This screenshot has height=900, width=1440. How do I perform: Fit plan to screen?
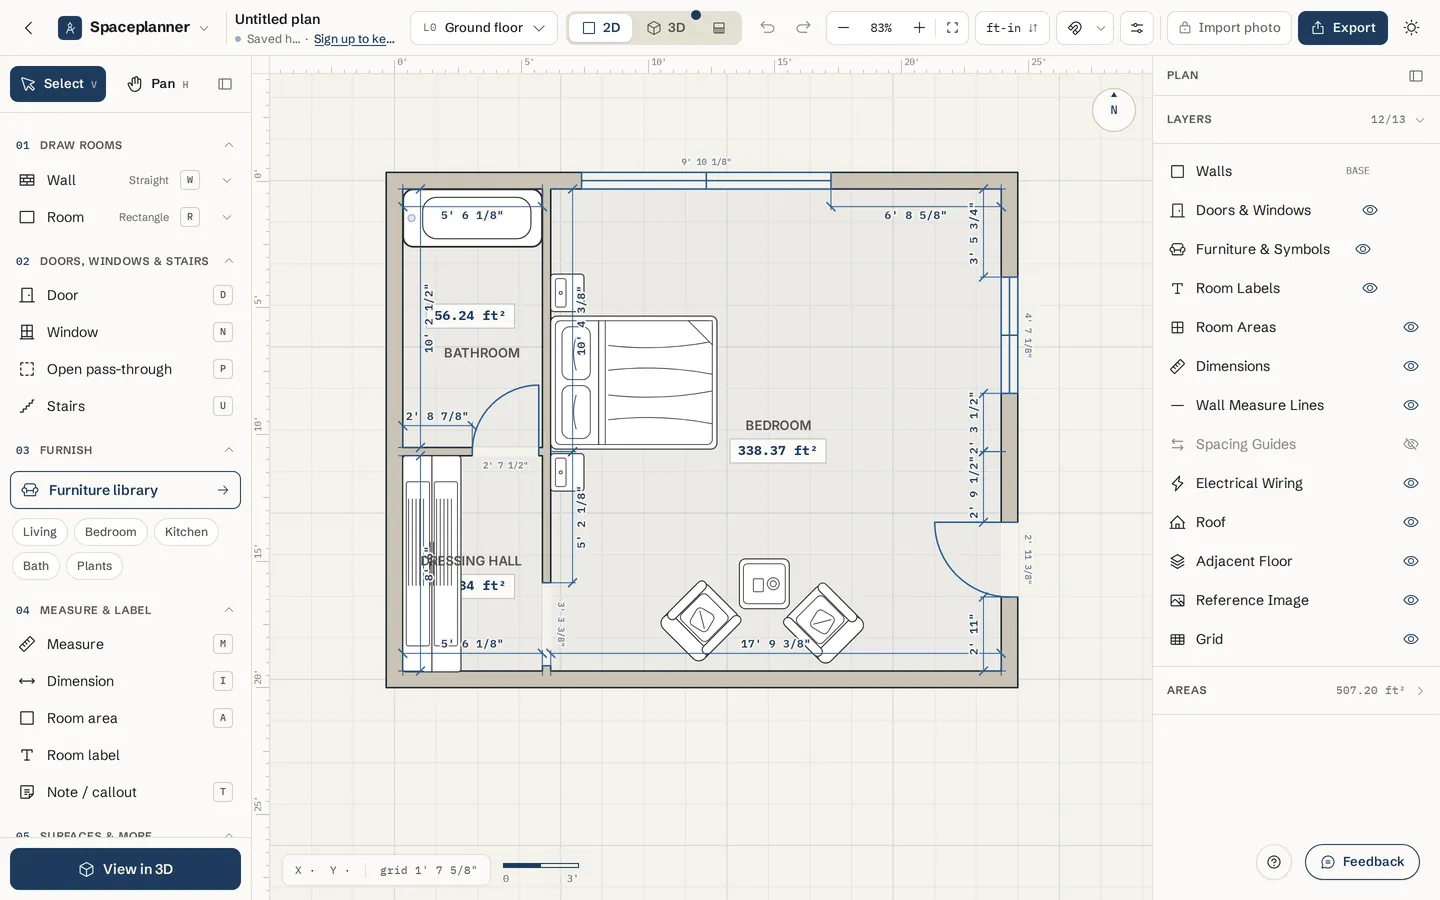[x=952, y=28]
